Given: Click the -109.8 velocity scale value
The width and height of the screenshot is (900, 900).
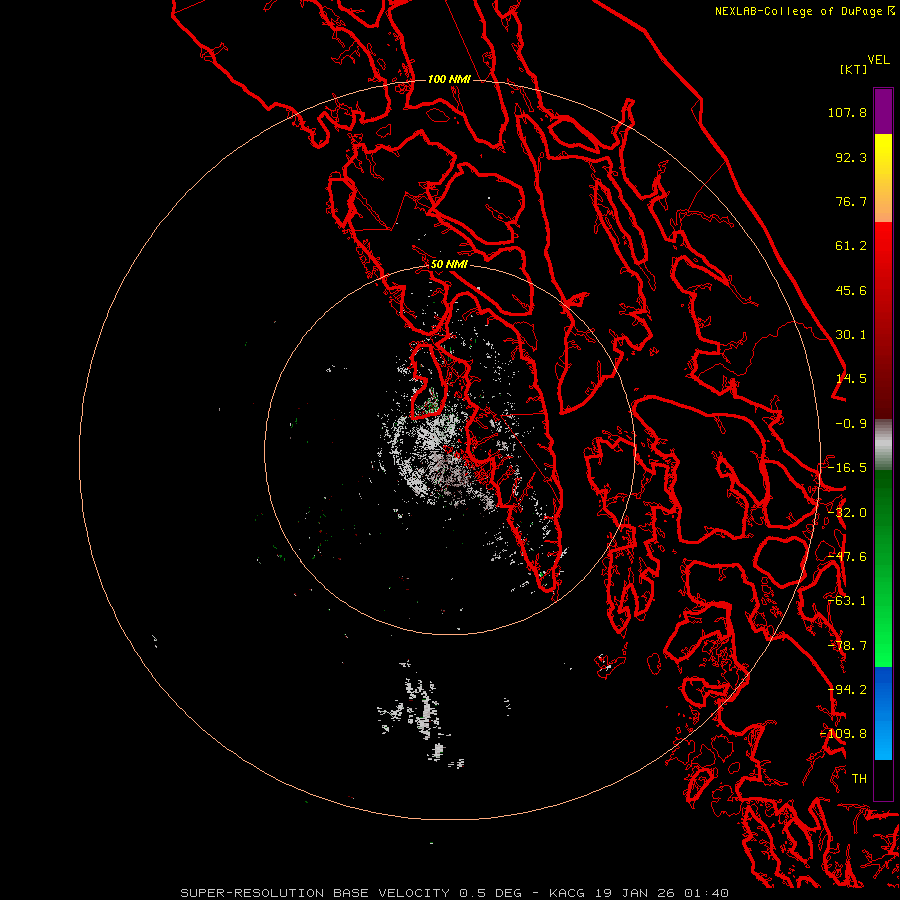Looking at the screenshot, I should point(844,734).
